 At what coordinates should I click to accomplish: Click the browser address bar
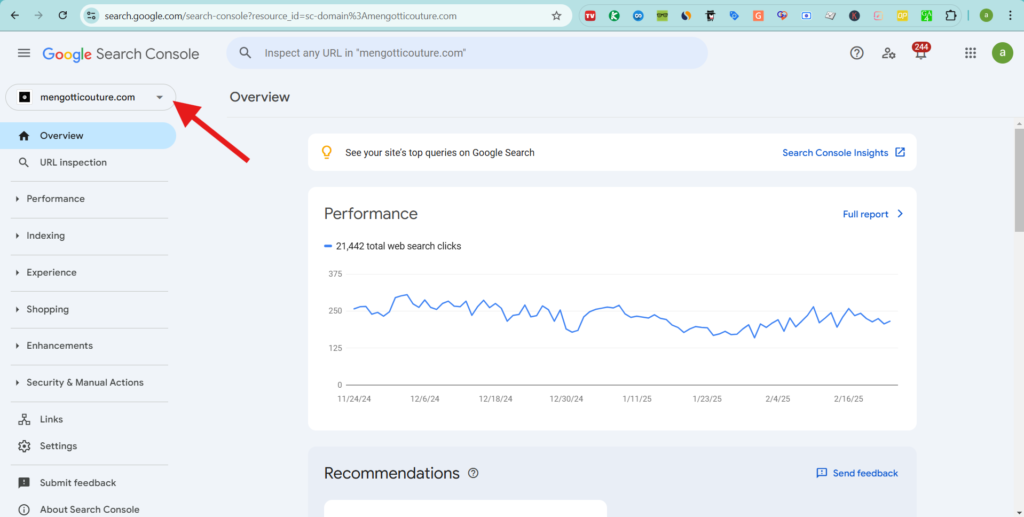(x=327, y=16)
